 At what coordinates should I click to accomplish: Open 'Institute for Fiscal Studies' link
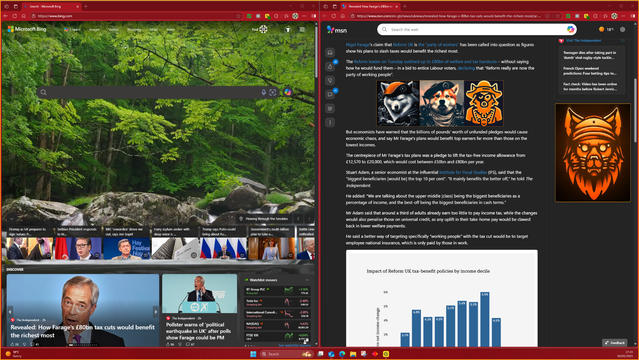click(463, 172)
